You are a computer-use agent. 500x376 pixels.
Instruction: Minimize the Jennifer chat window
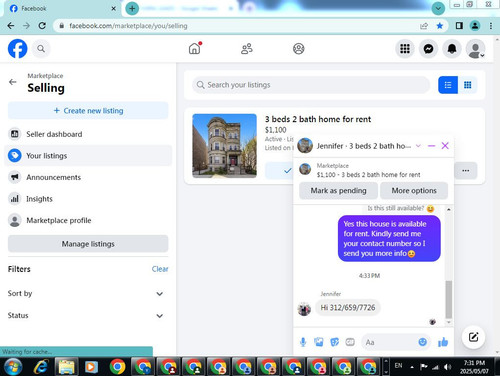coord(431,146)
